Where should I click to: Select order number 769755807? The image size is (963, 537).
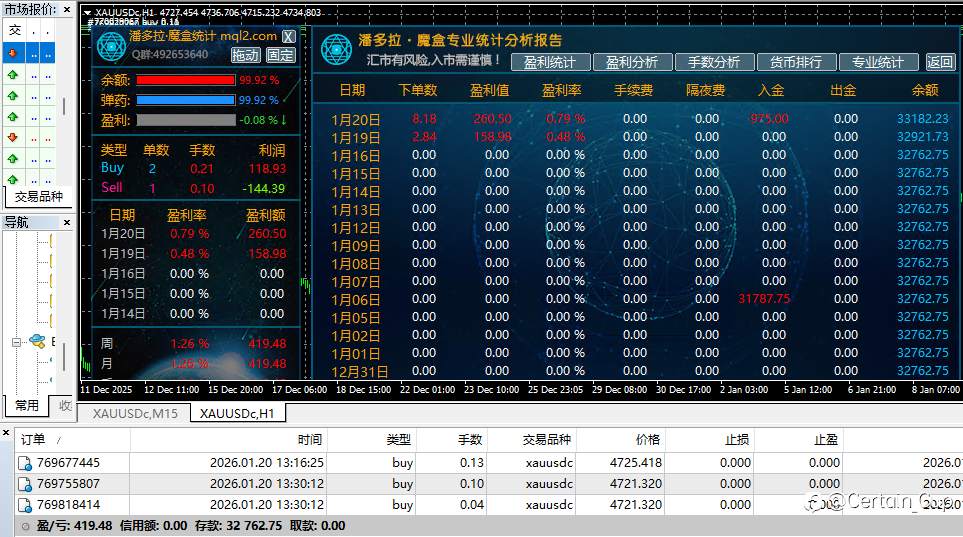pyautogui.click(x=68, y=484)
